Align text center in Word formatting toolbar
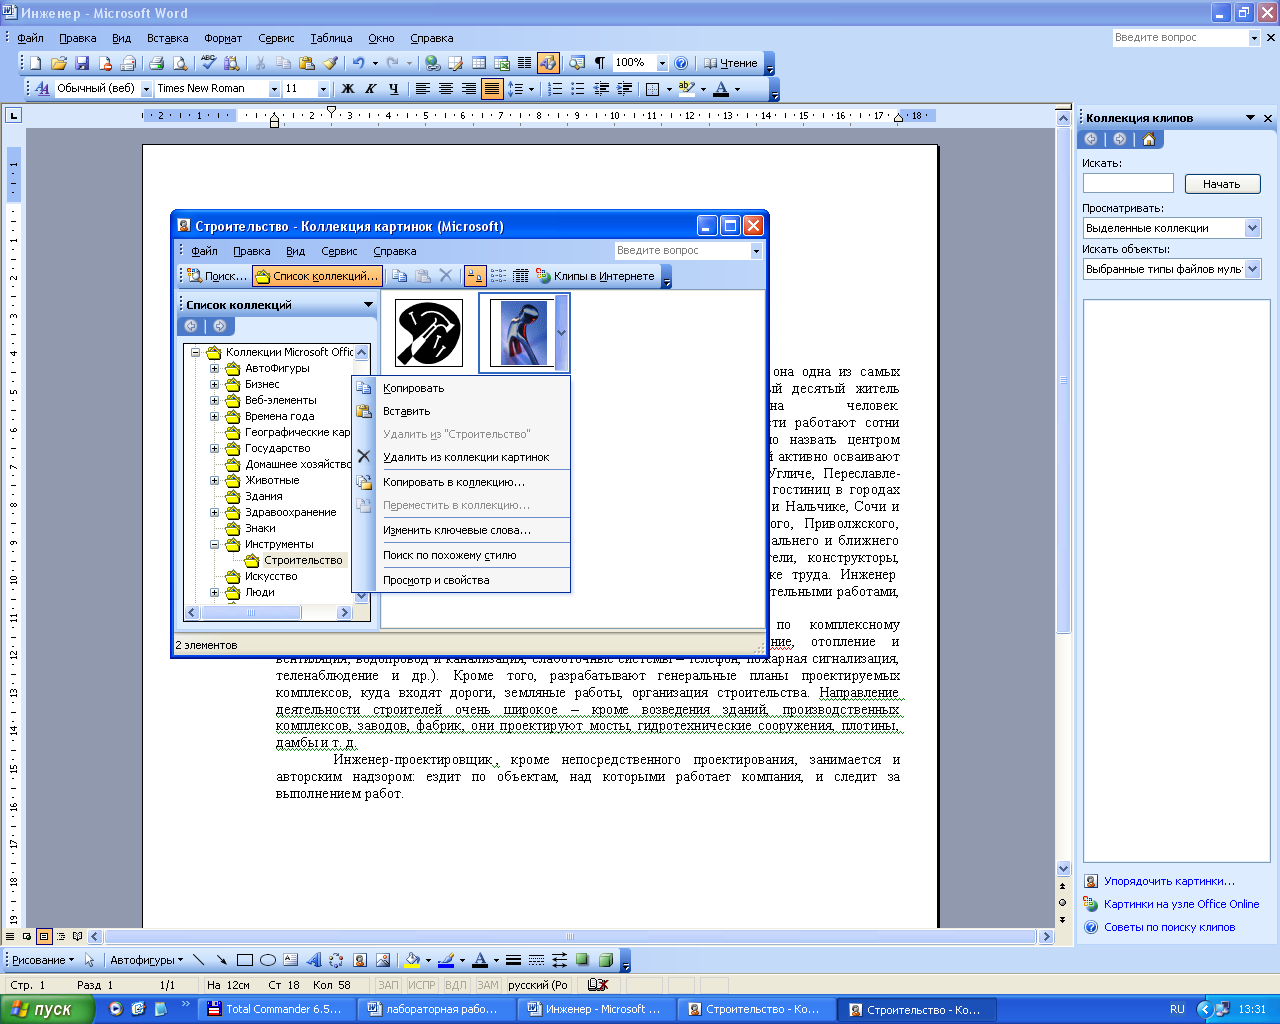Image resolution: width=1280 pixels, height=1024 pixels. tap(446, 89)
